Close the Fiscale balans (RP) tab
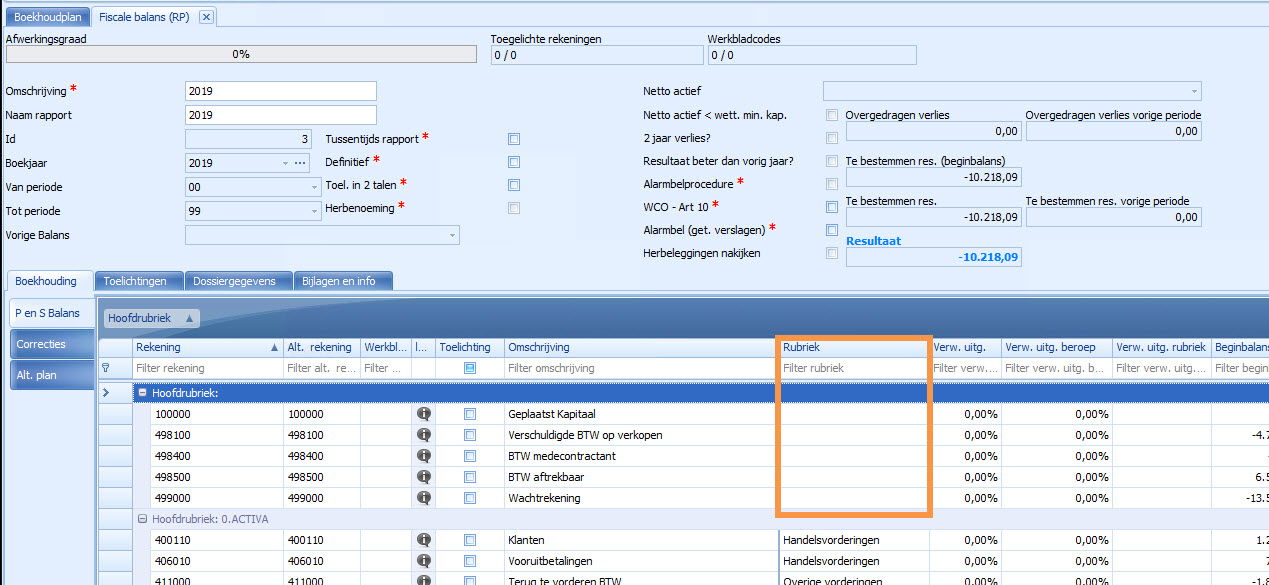Viewport: 1269px width, 585px height. [x=205, y=17]
